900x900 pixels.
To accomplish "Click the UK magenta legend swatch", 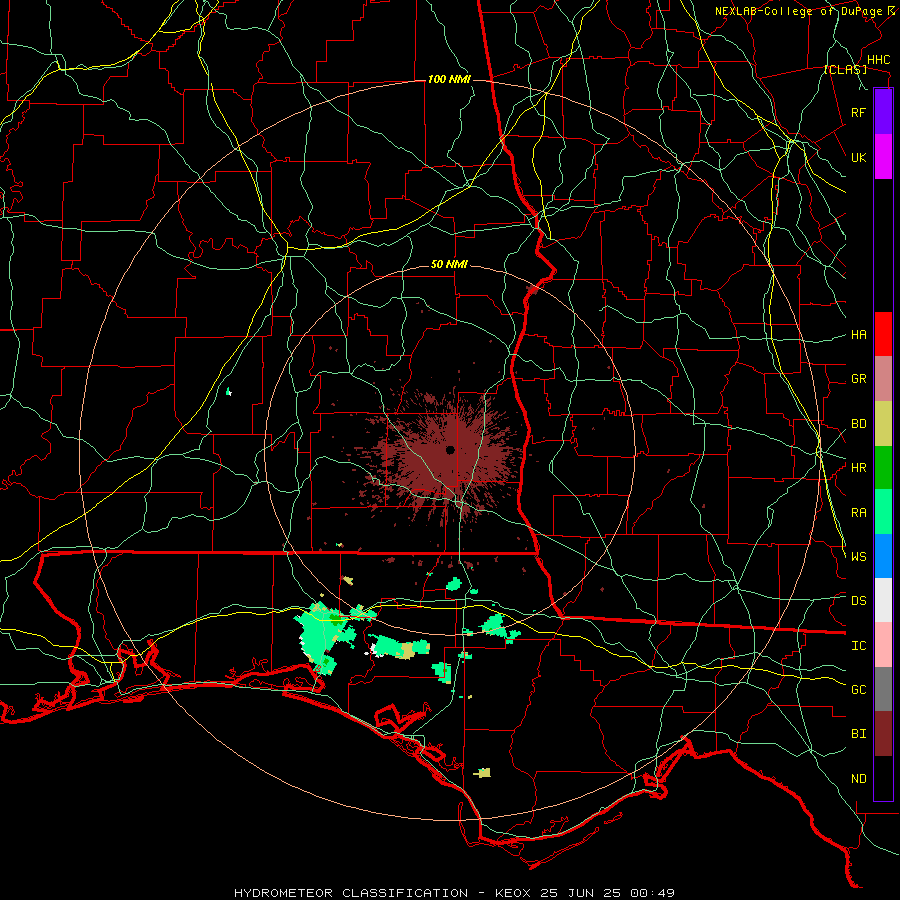I will [x=883, y=157].
